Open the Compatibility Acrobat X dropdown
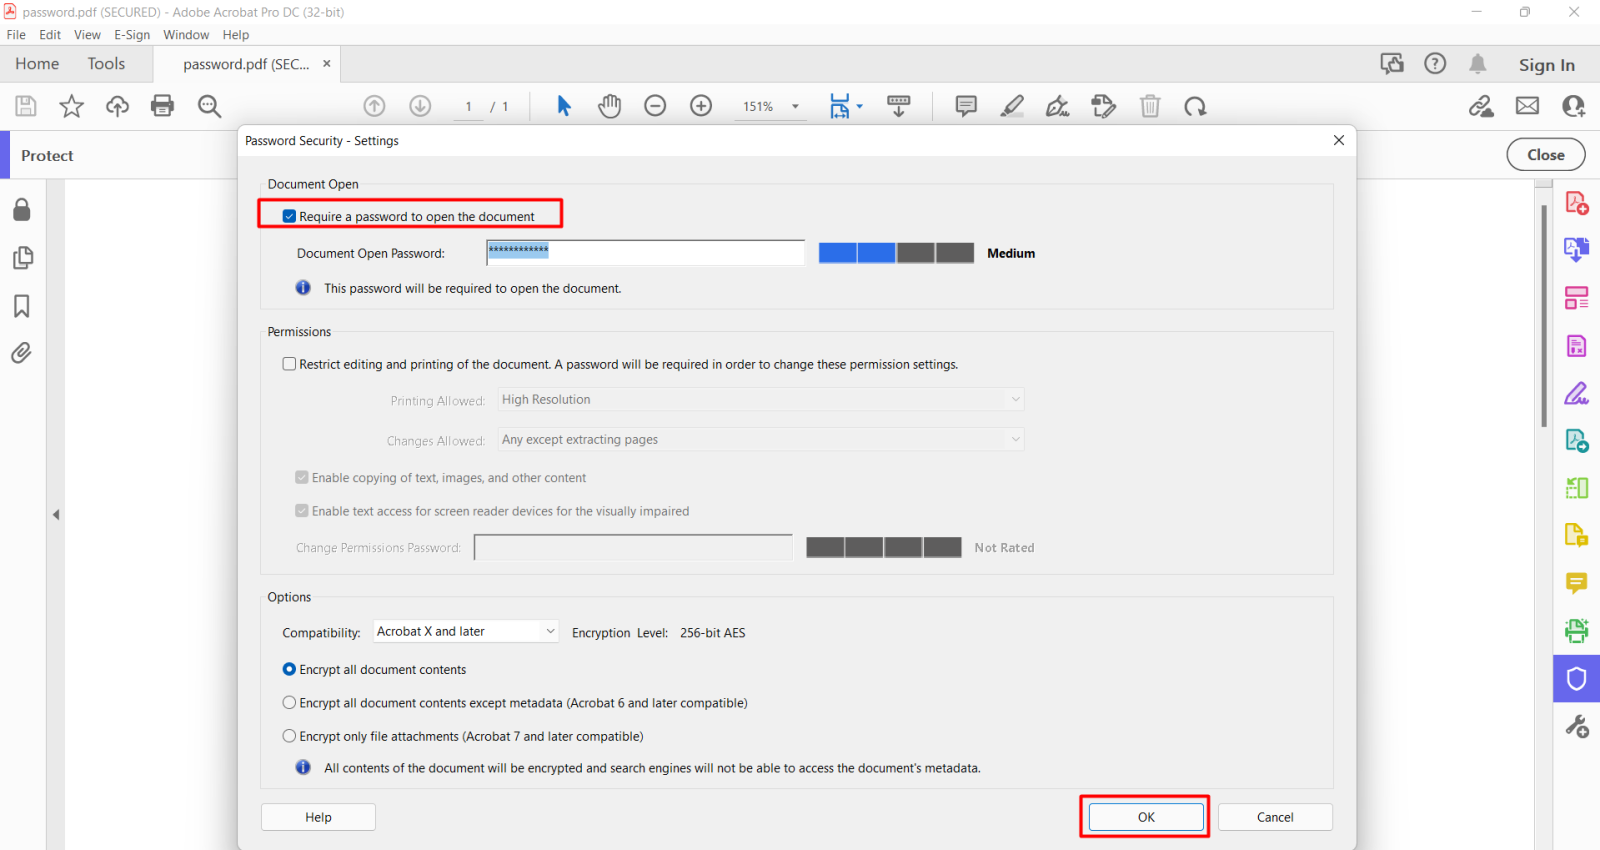Image resolution: width=1600 pixels, height=850 pixels. click(x=466, y=632)
